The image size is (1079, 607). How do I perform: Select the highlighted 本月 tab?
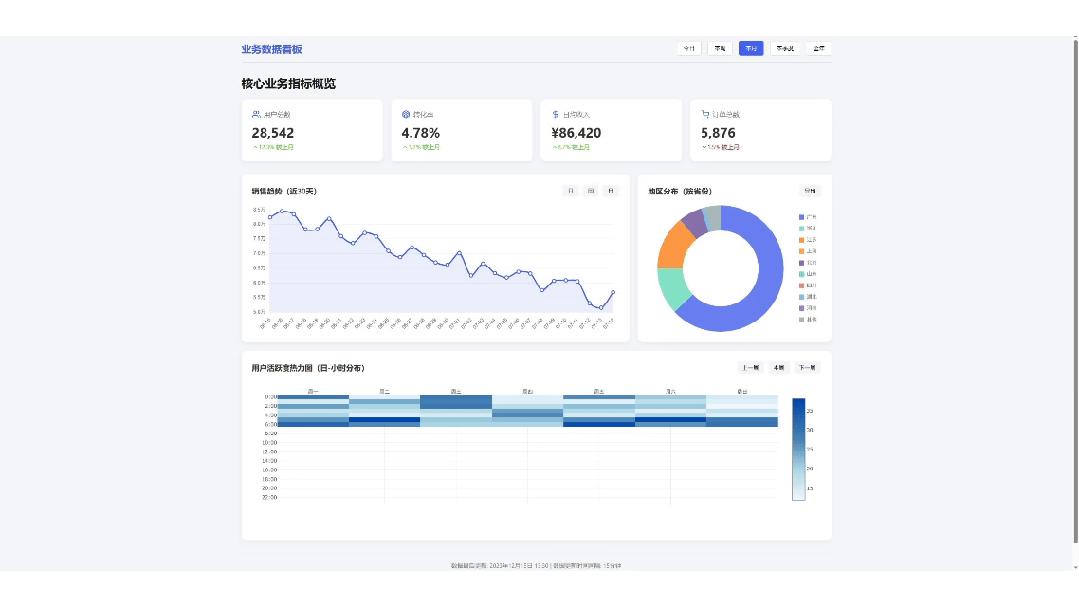751,48
